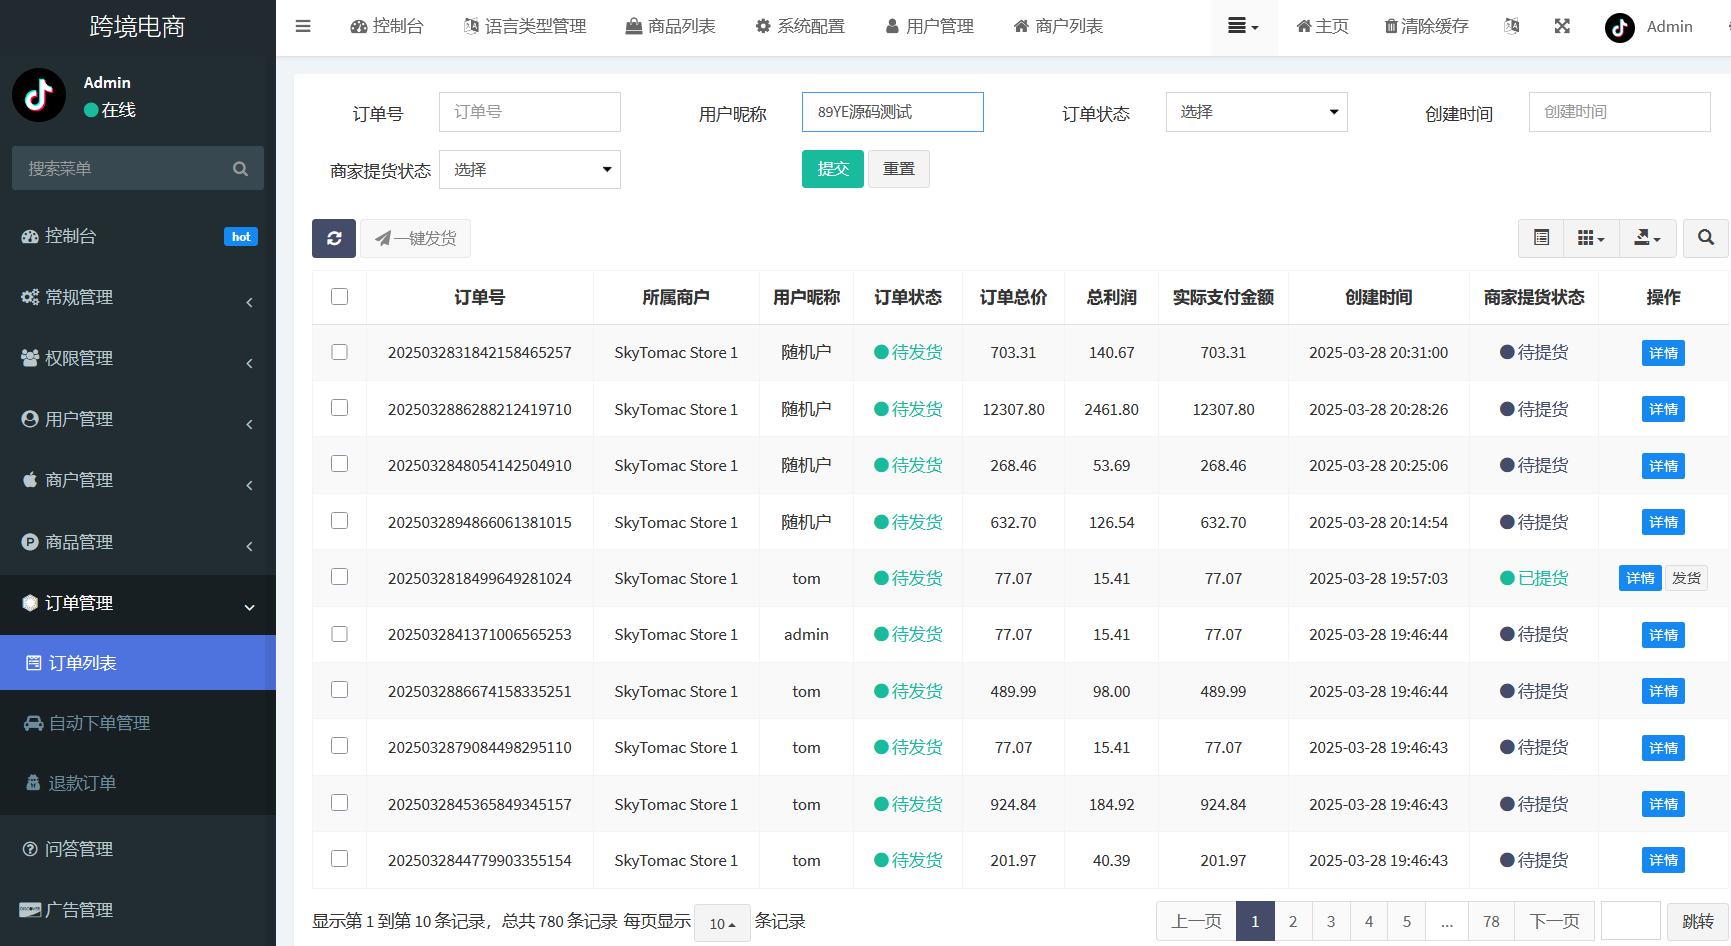Viewport: 1731px width, 946px height.
Task: Open the 商品列表 top navigation tab
Action: (x=670, y=26)
